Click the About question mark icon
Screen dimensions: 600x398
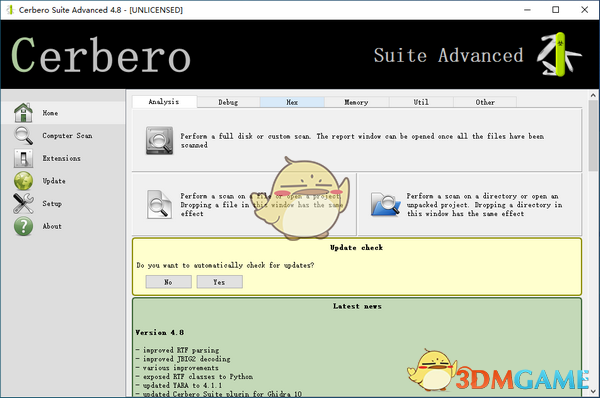(23, 226)
